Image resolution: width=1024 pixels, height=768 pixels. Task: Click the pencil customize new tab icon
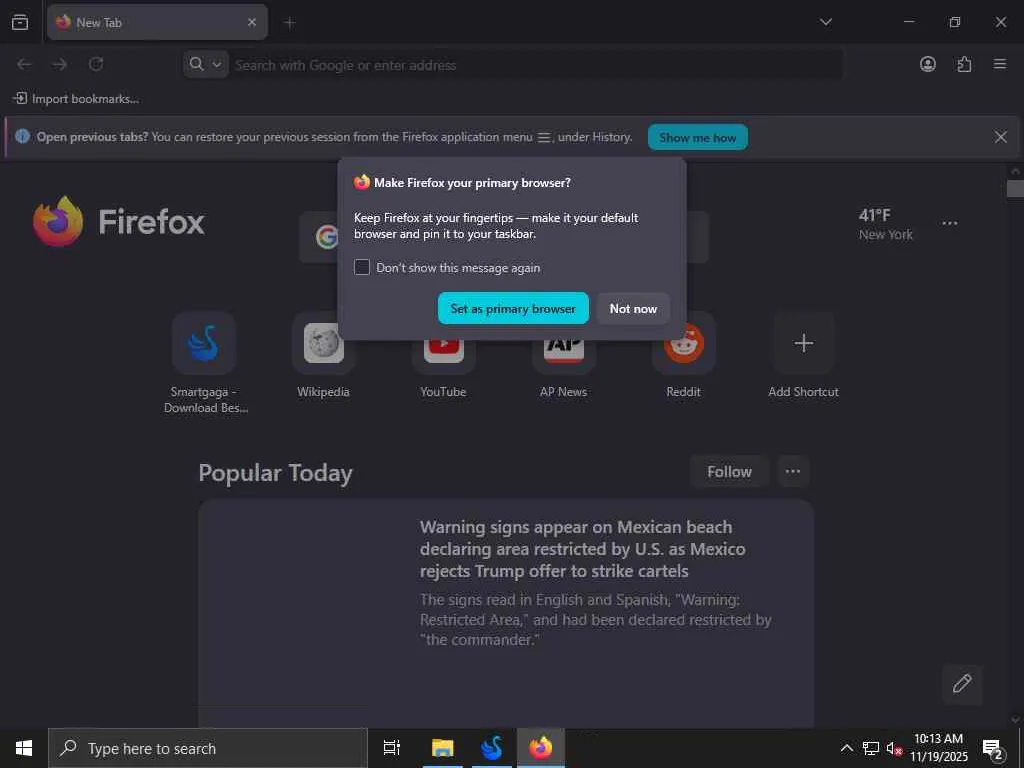click(961, 684)
